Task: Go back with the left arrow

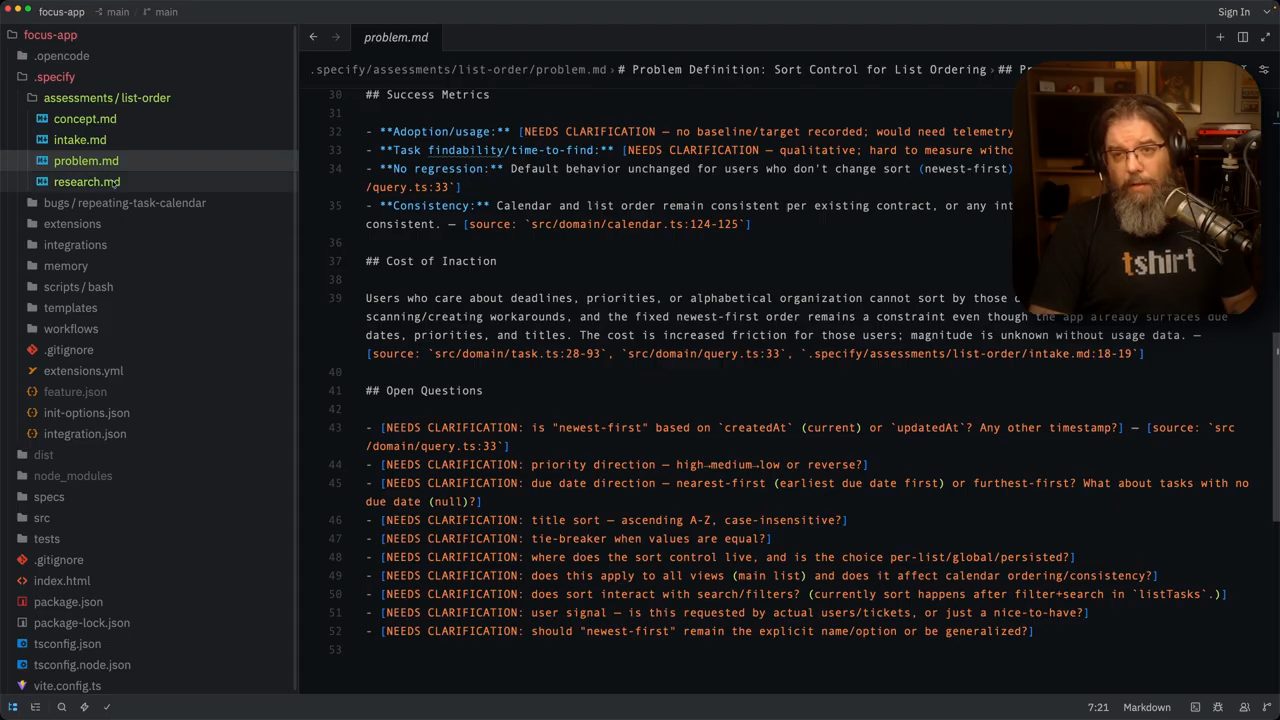Action: pos(313,37)
